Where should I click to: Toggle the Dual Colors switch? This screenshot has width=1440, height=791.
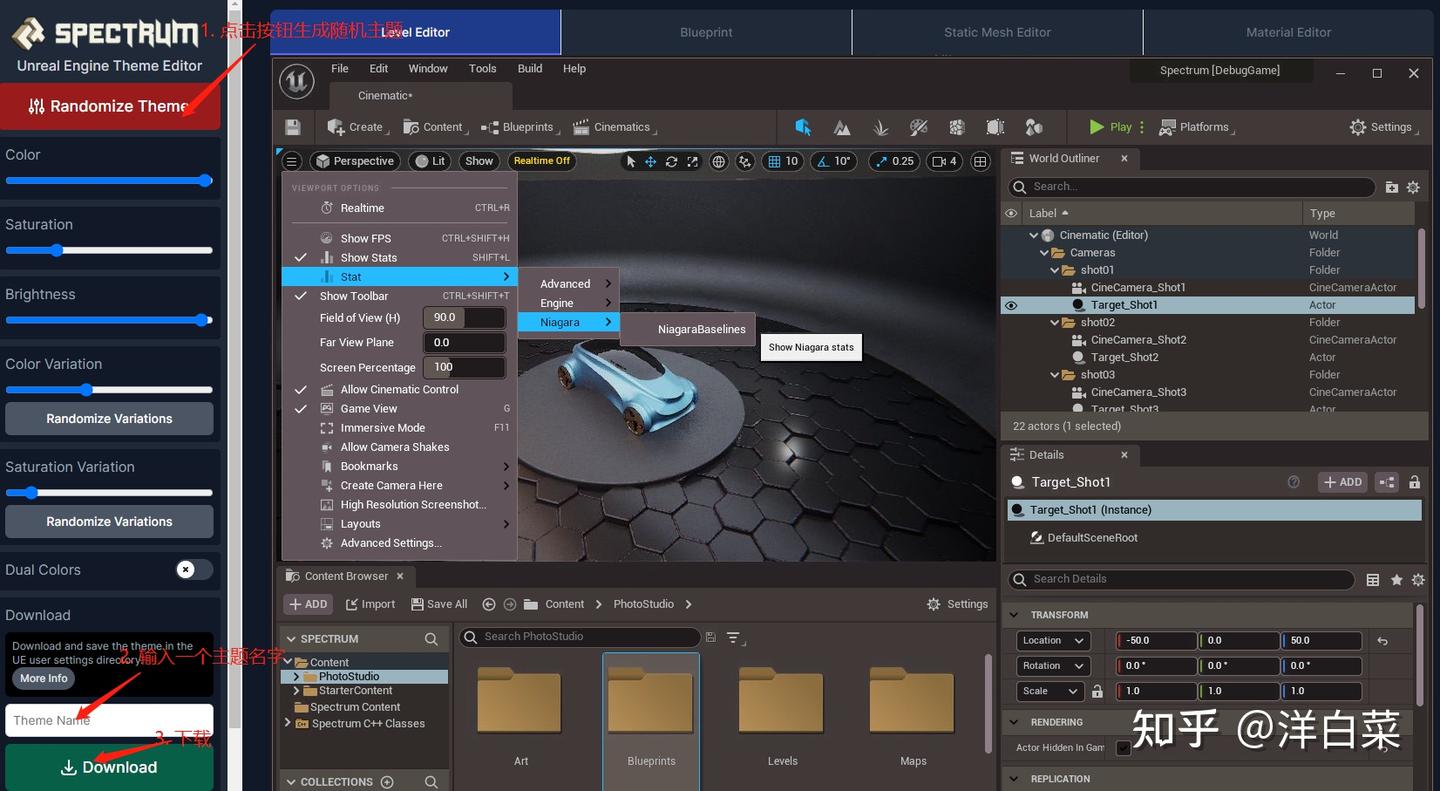(x=193, y=569)
